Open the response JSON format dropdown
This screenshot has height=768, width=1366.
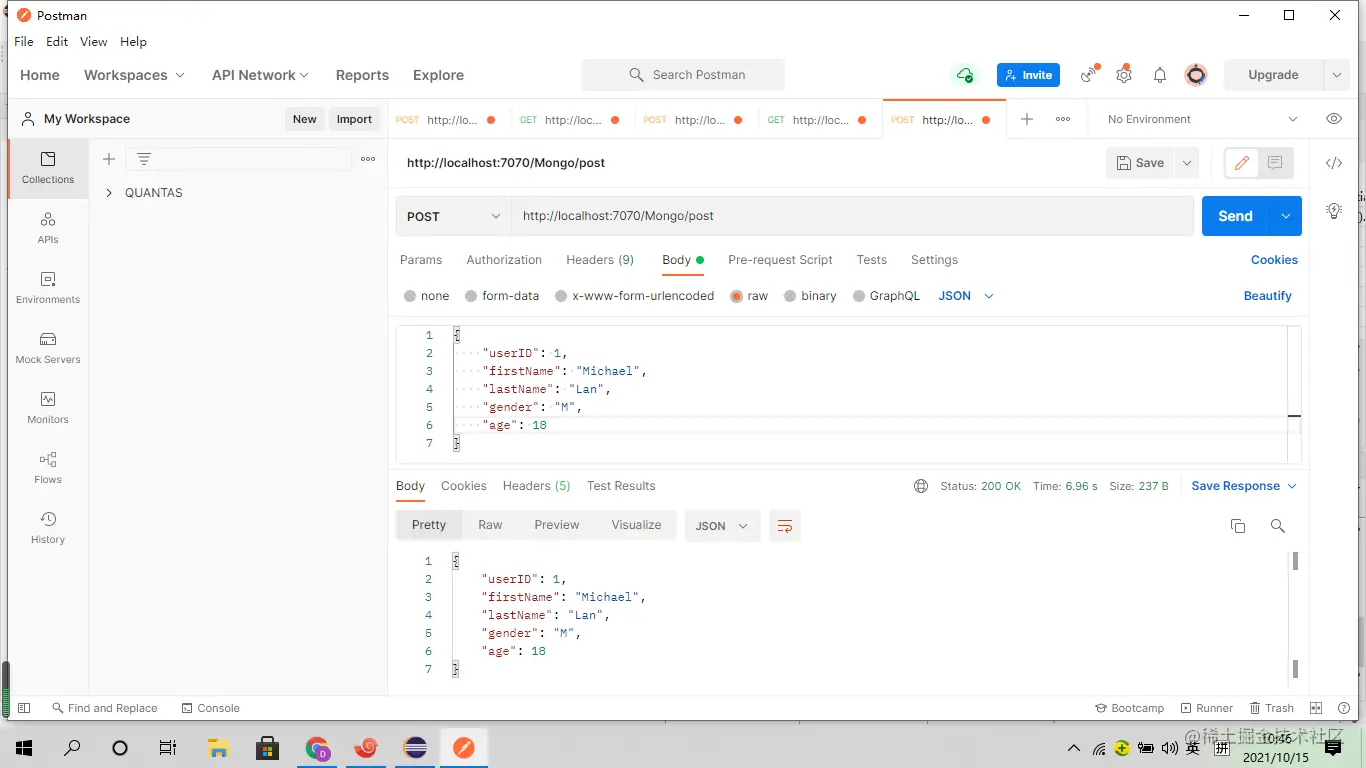click(722, 526)
